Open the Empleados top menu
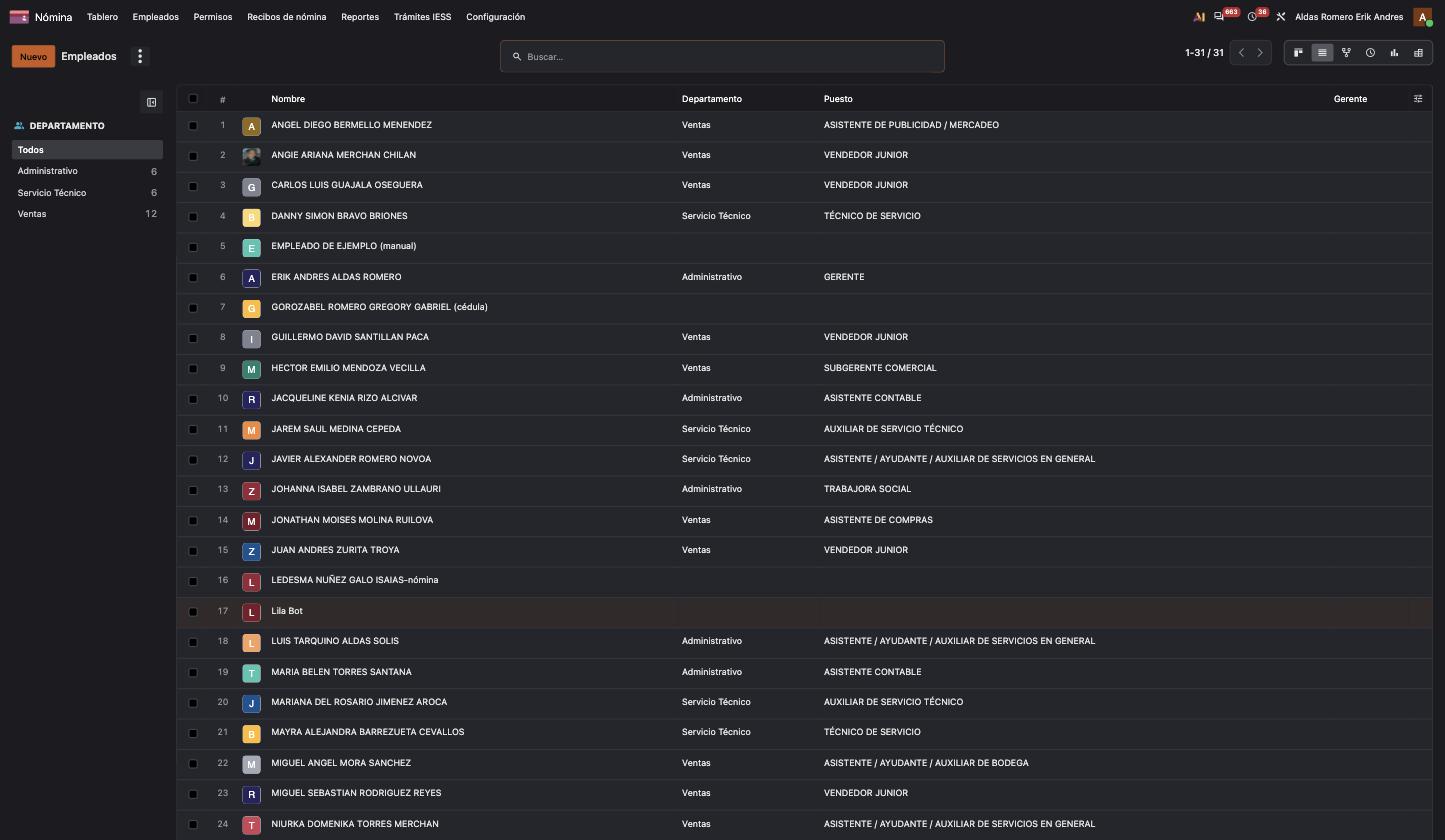This screenshot has height=840, width=1445. pyautogui.click(x=155, y=17)
